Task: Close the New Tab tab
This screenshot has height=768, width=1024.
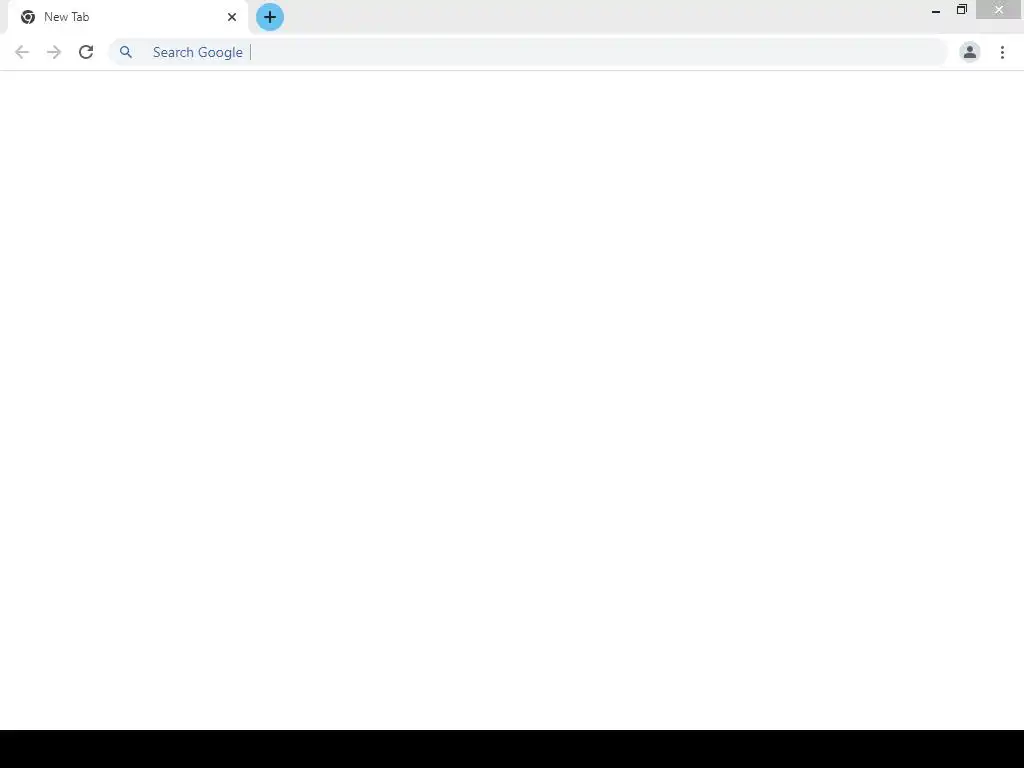Action: (232, 17)
